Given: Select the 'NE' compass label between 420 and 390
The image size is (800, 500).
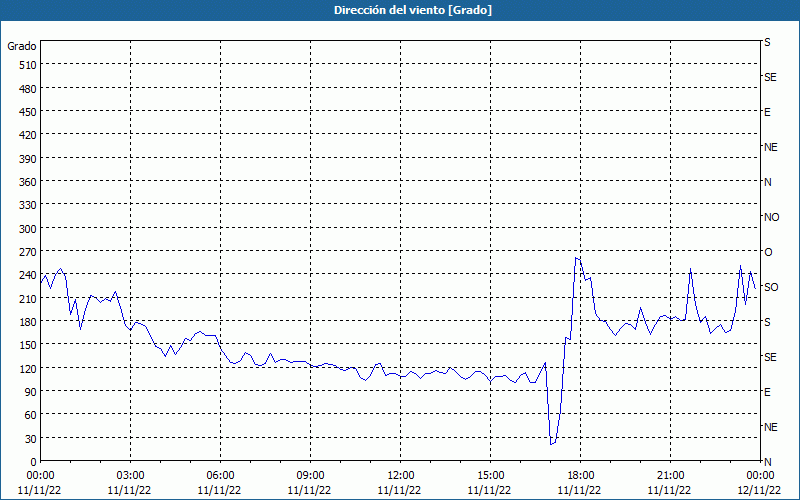Looking at the screenshot, I should coord(770,147).
